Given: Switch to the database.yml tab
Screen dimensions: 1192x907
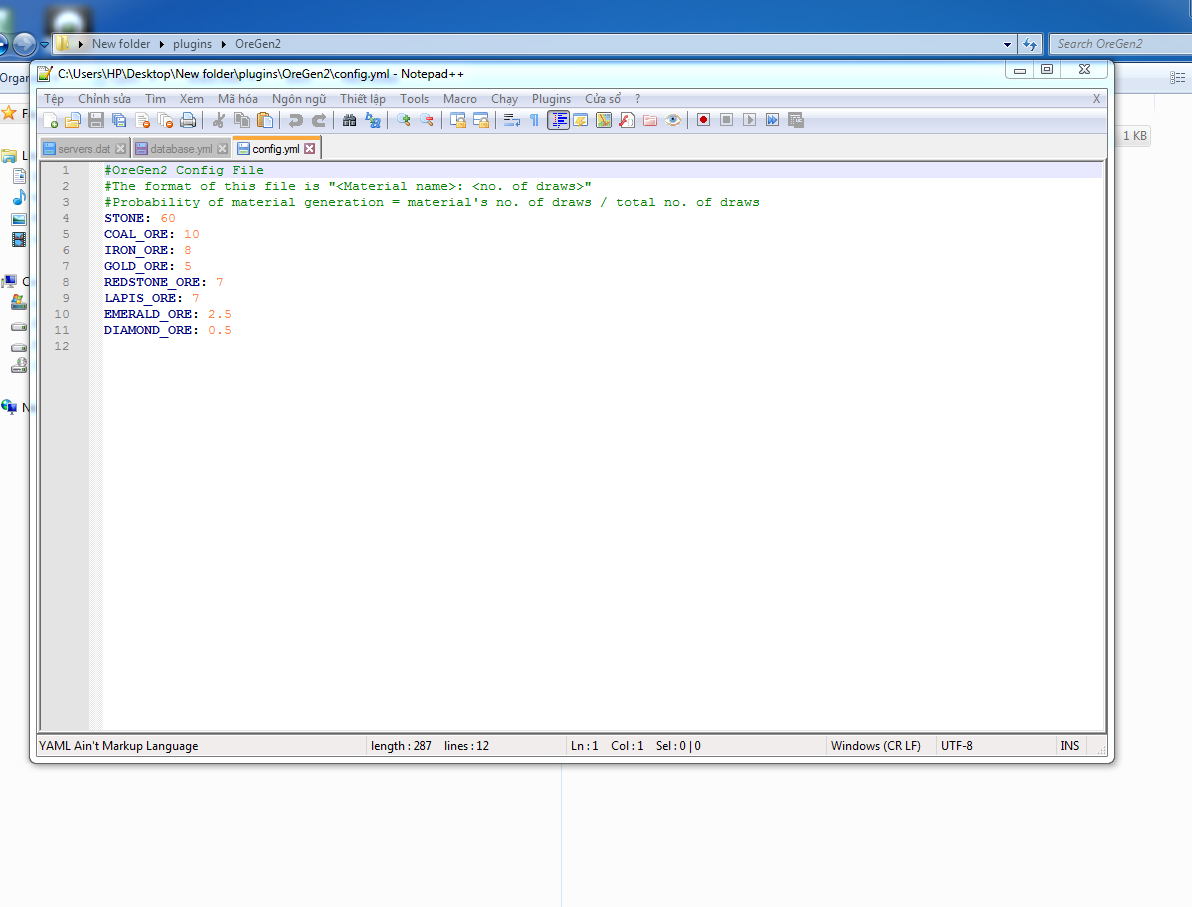Looking at the screenshot, I should tap(181, 149).
